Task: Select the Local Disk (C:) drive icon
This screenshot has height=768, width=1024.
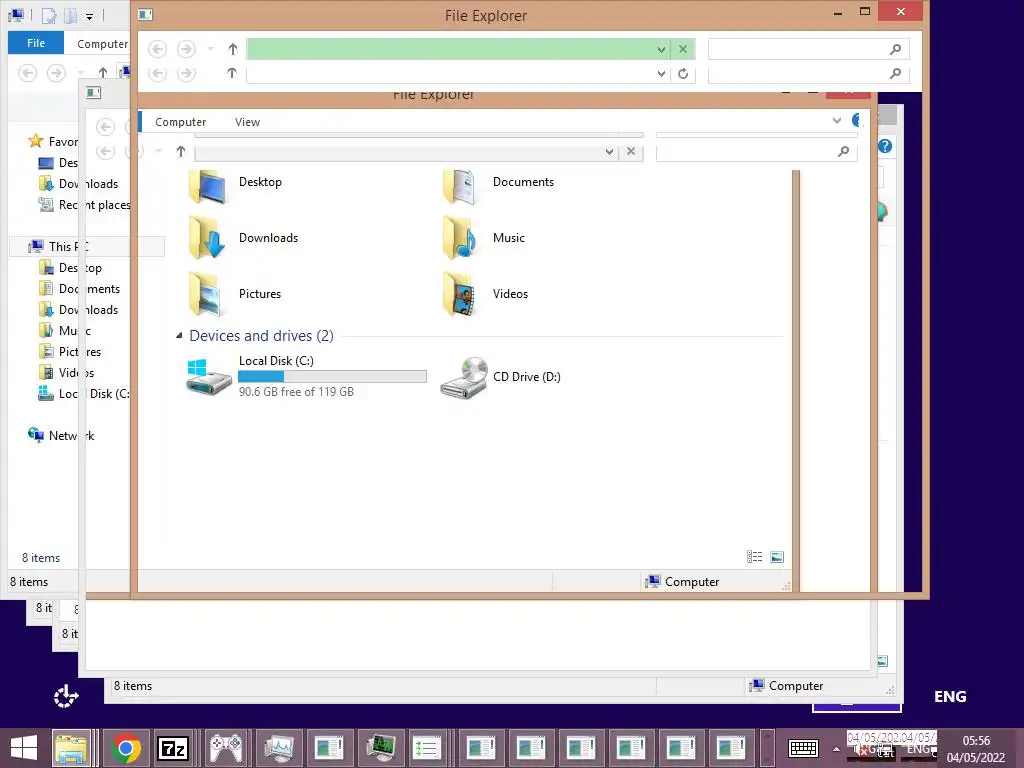Action: 208,377
